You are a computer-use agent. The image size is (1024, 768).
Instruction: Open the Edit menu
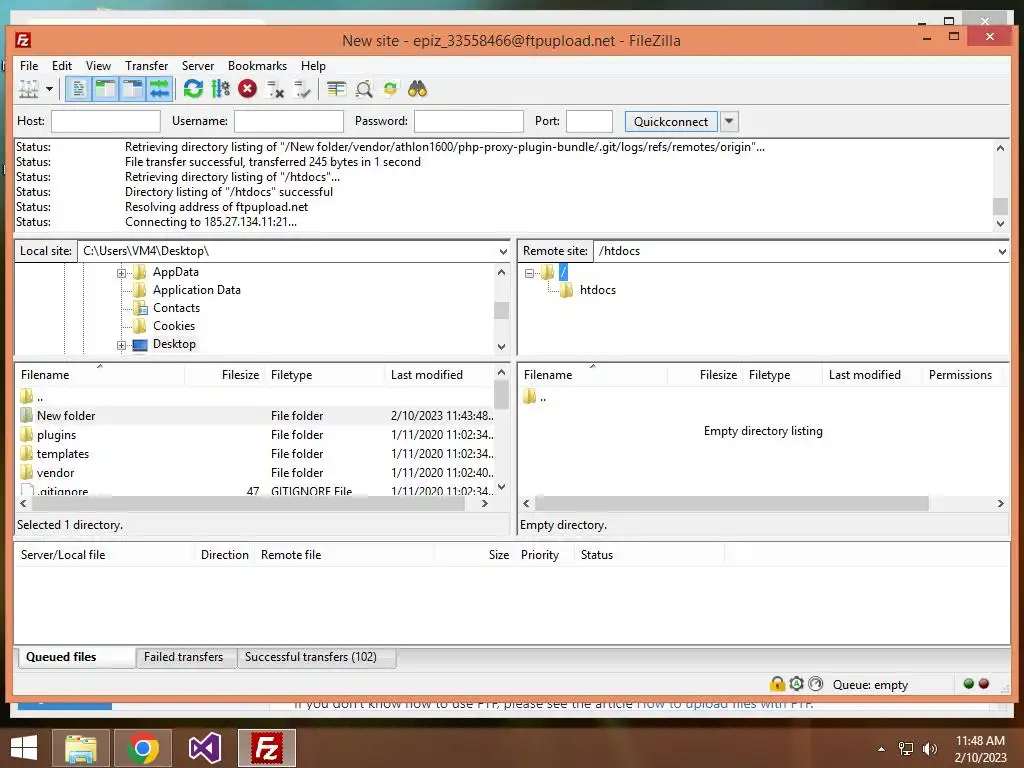pos(62,66)
